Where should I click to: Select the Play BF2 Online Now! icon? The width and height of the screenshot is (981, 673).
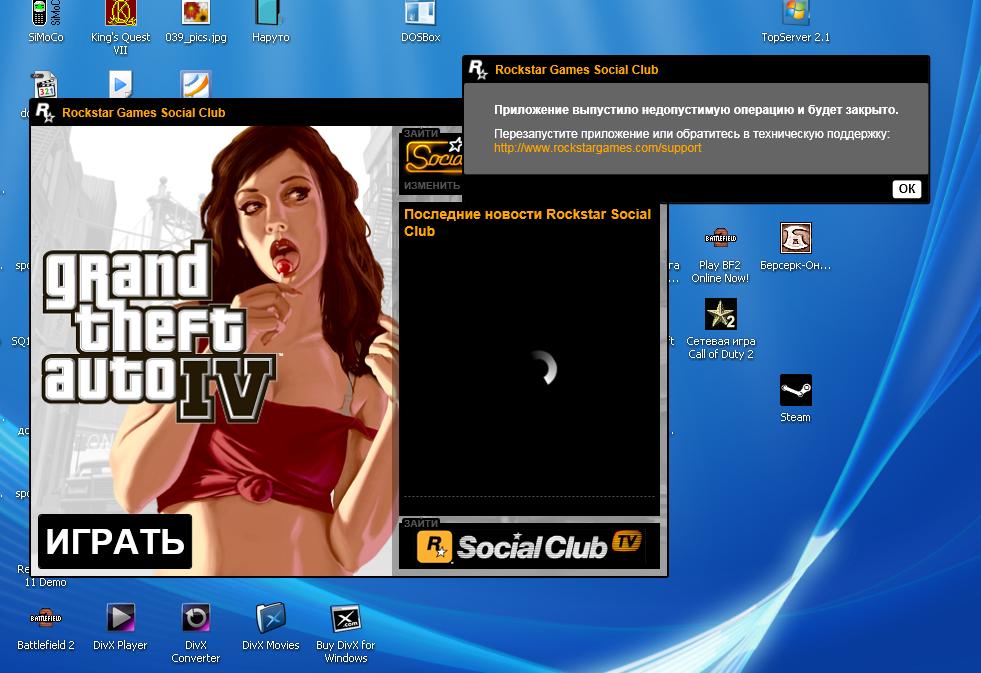point(720,255)
